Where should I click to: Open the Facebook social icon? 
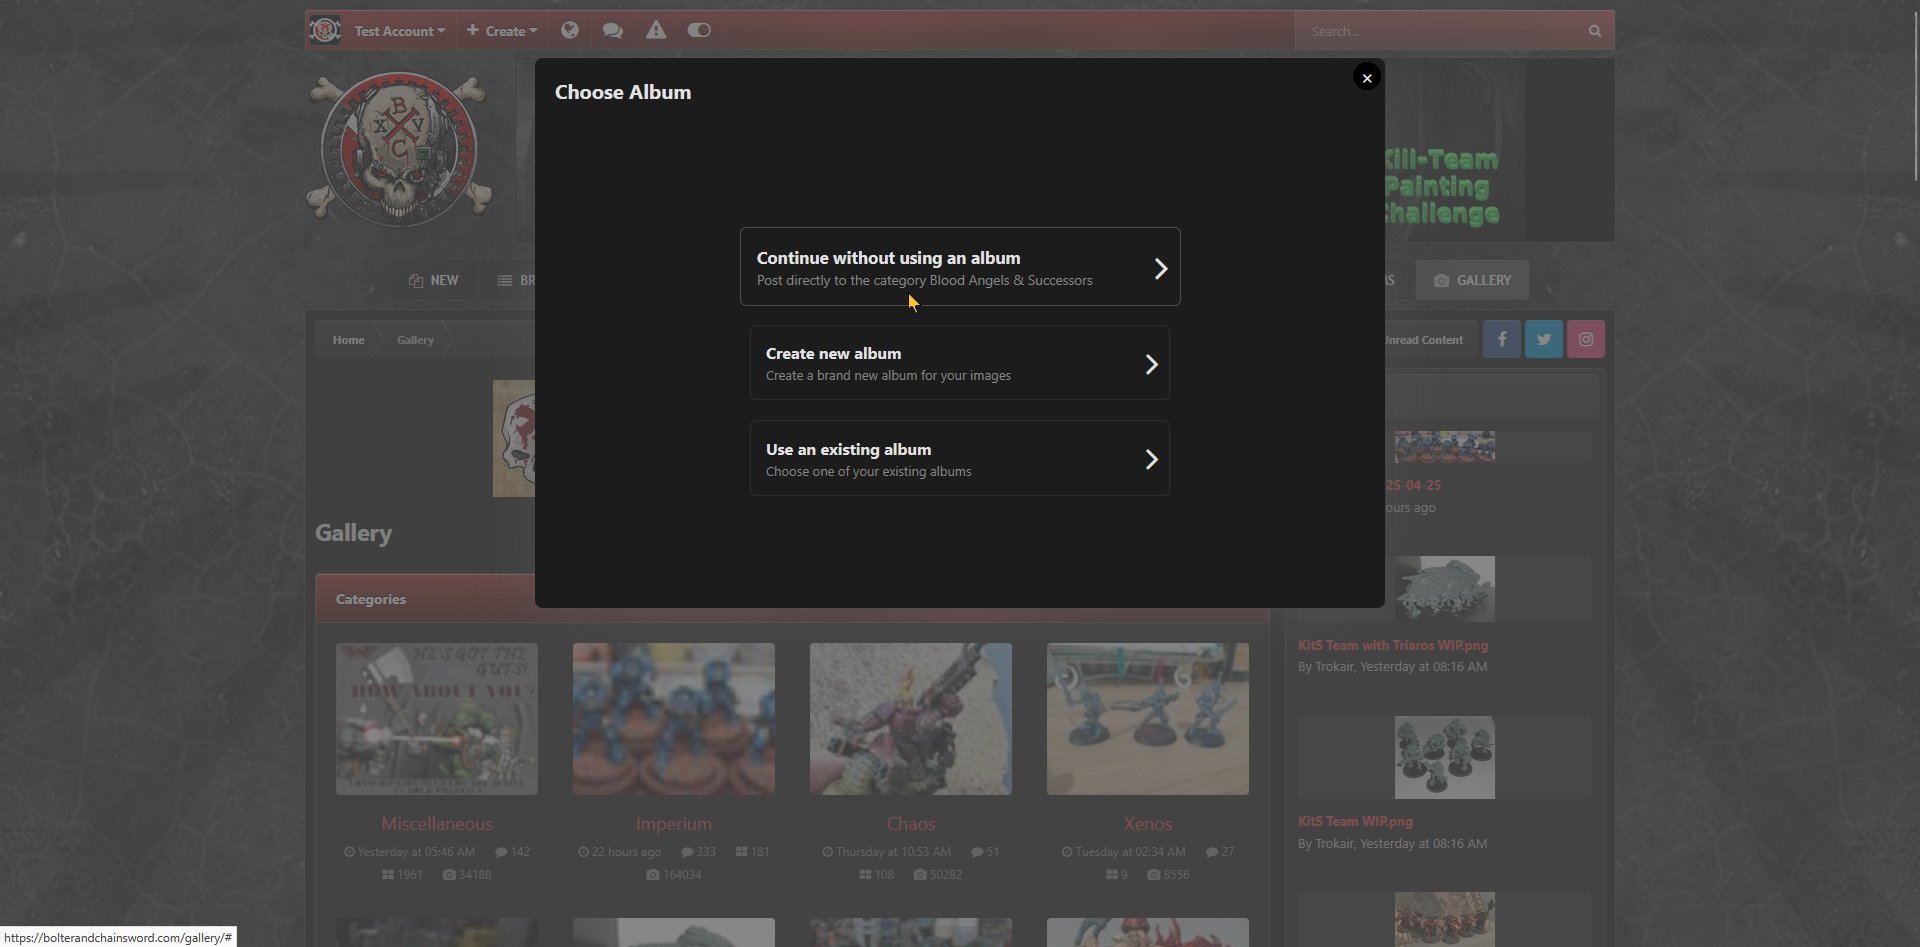point(1501,339)
